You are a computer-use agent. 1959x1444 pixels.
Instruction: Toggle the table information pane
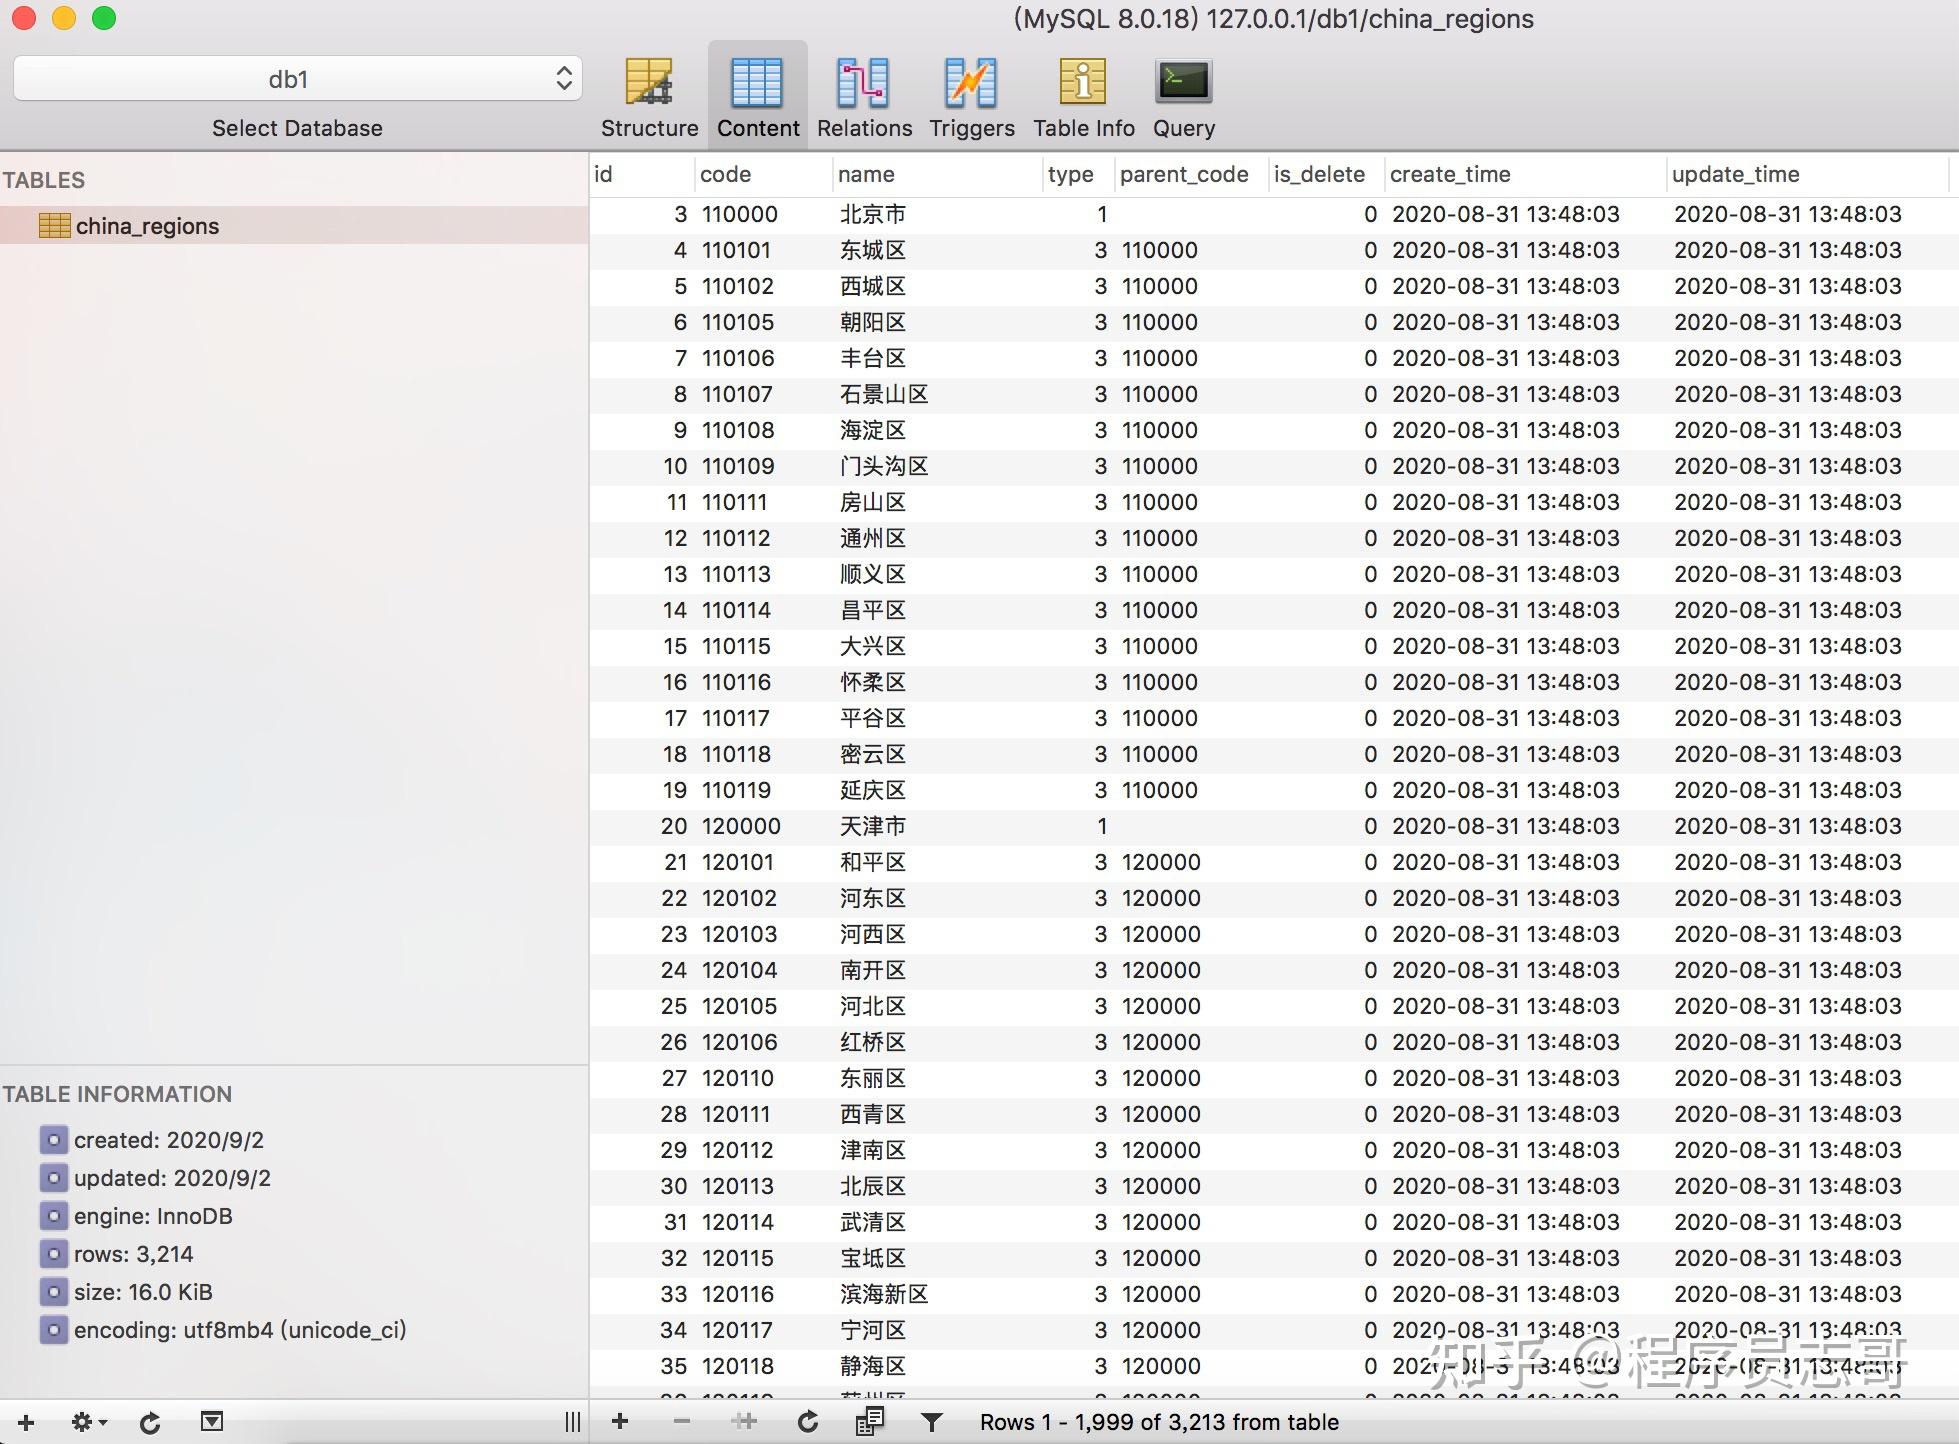tap(212, 1422)
